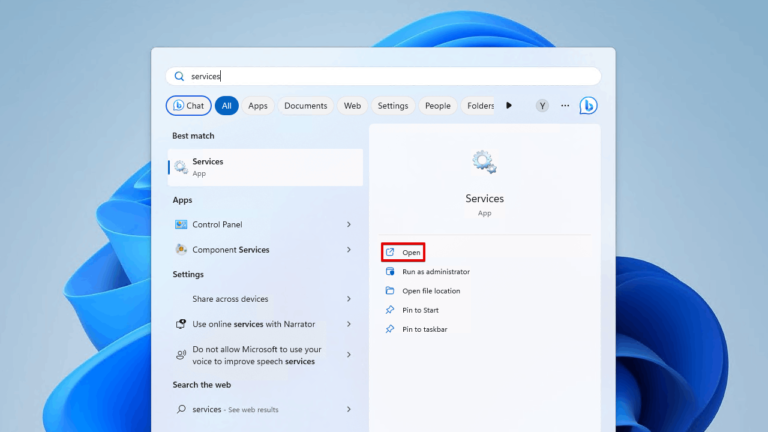
Task: Switch to the Web filter tab
Action: click(352, 106)
